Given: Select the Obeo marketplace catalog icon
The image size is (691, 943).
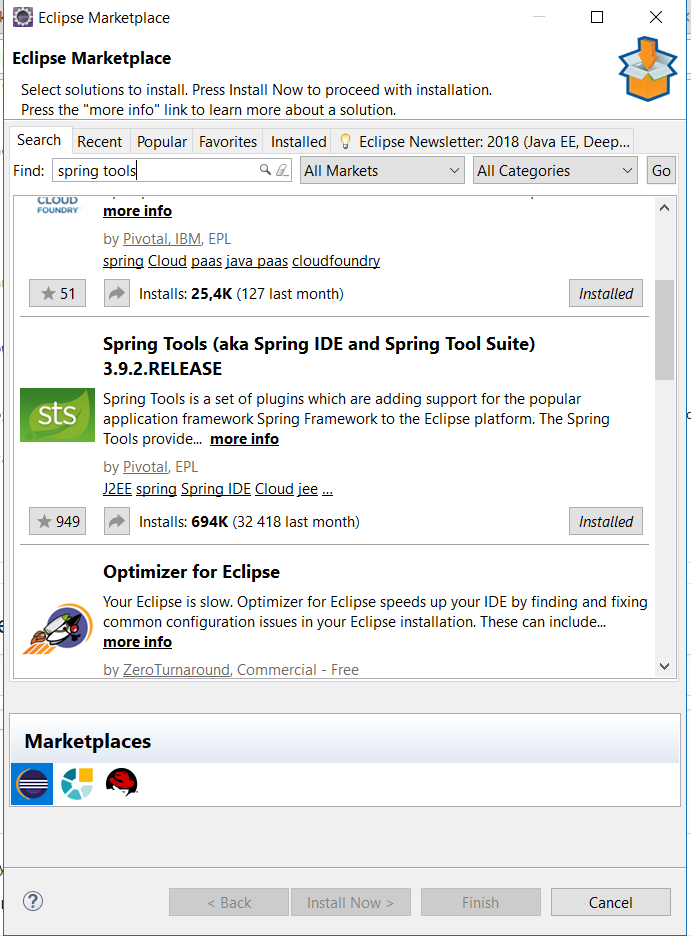Looking at the screenshot, I should (x=77, y=784).
